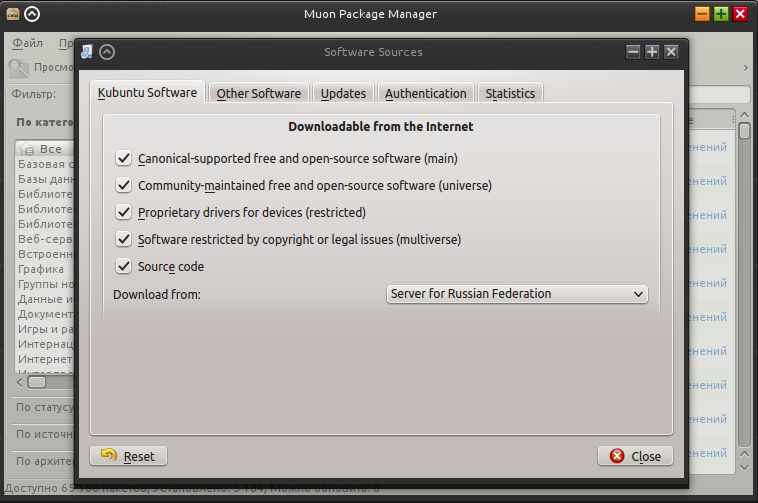Click the Software Sources title bar shade arrow

click(107, 52)
